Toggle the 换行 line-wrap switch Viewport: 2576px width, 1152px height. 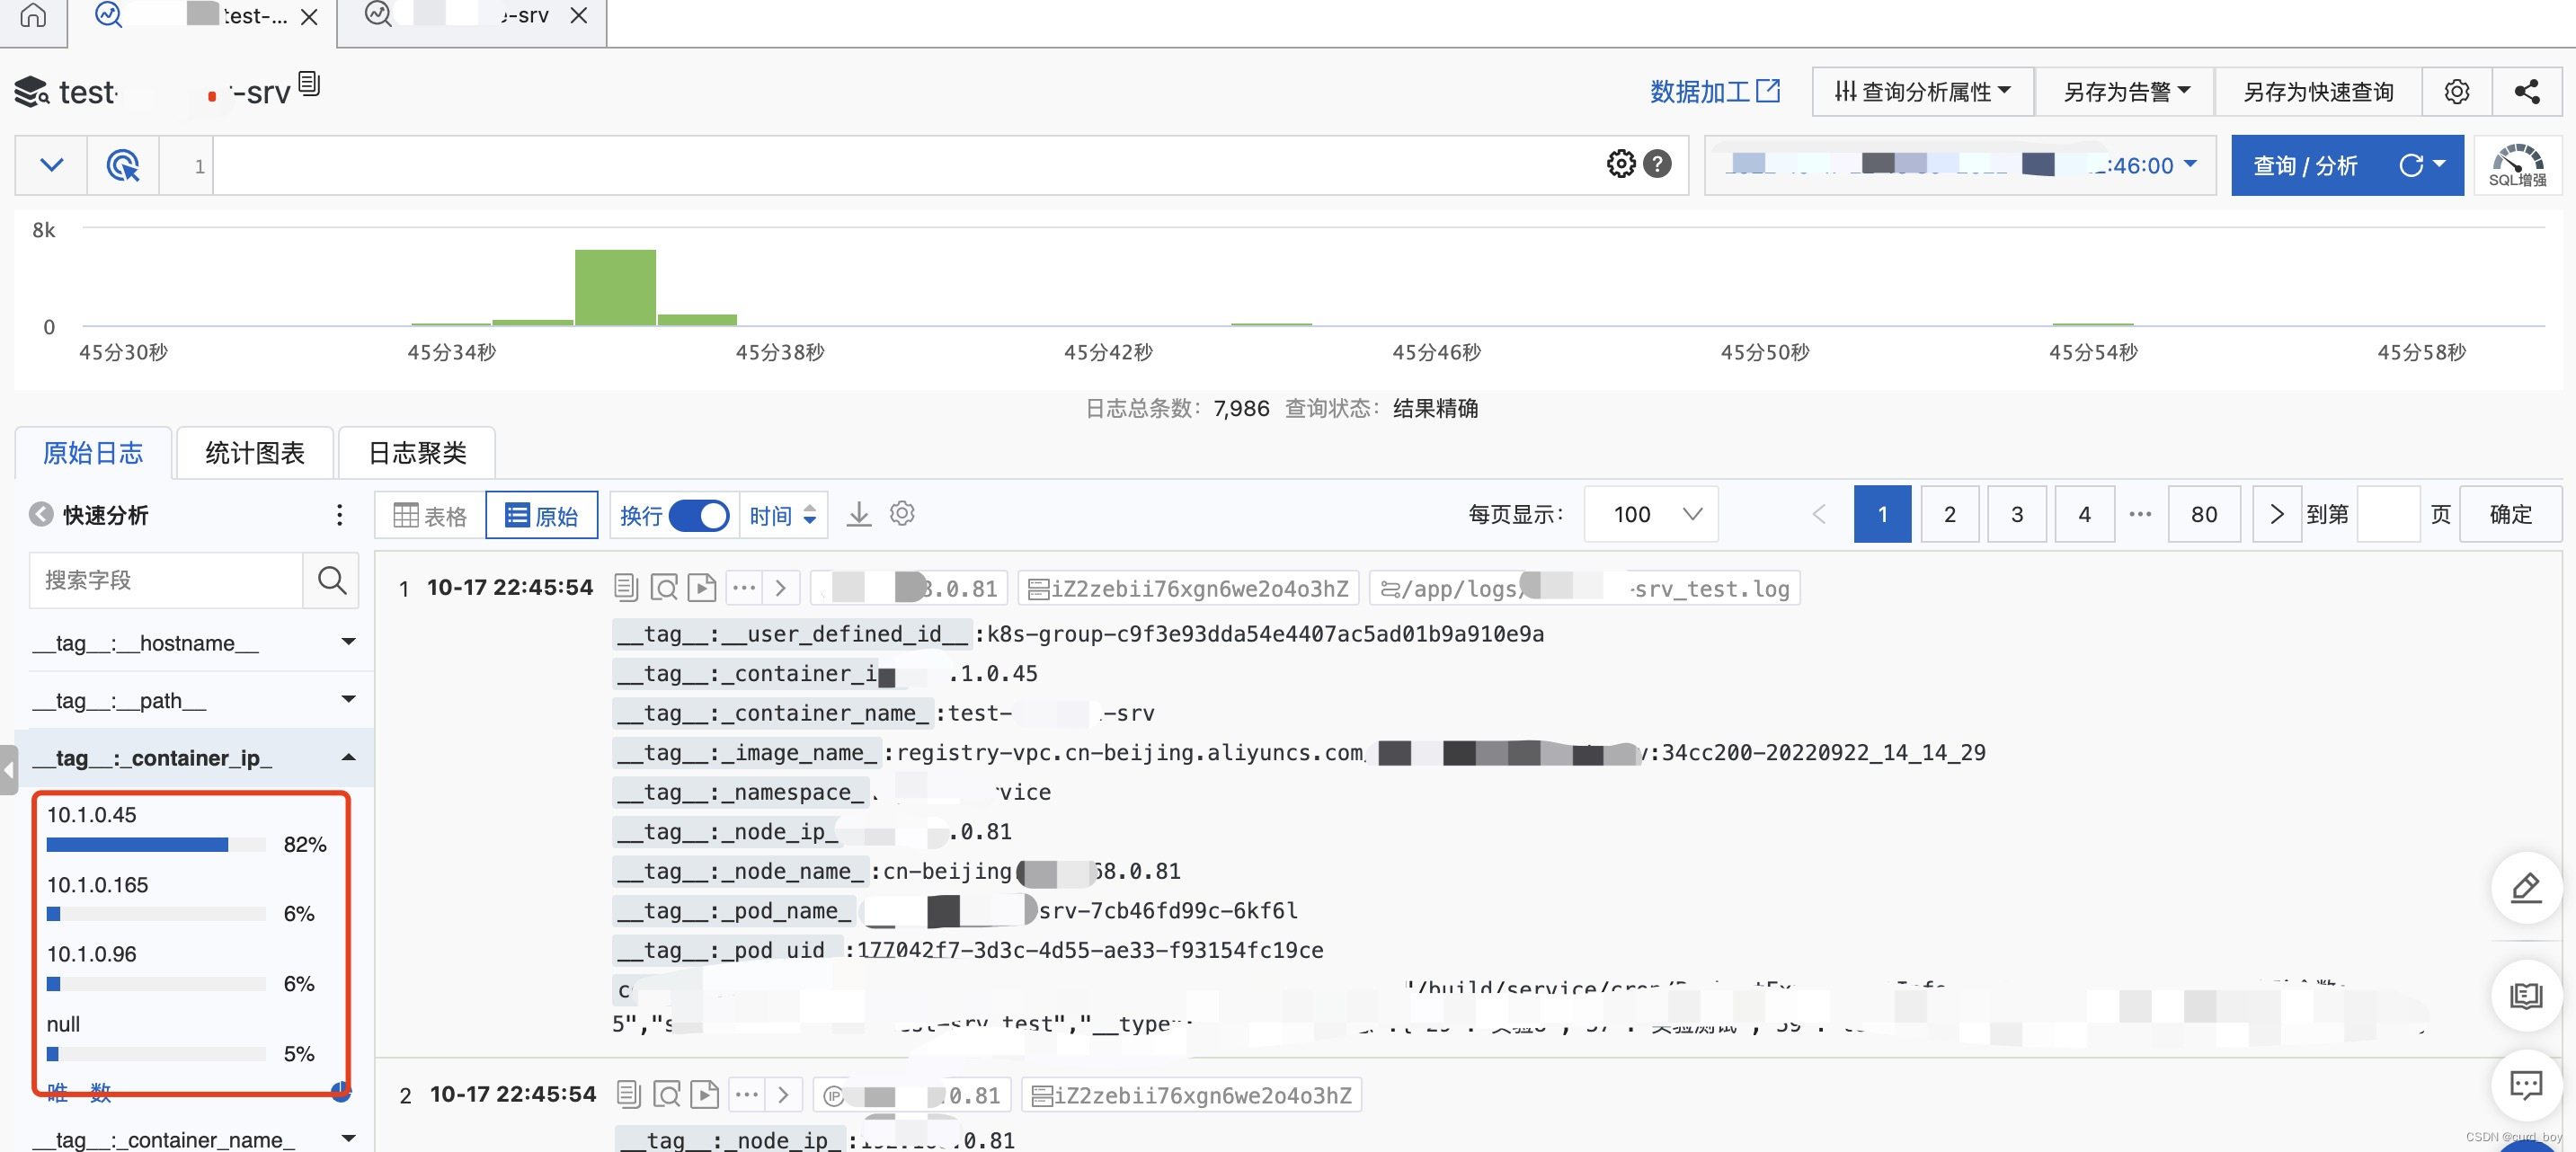click(698, 516)
